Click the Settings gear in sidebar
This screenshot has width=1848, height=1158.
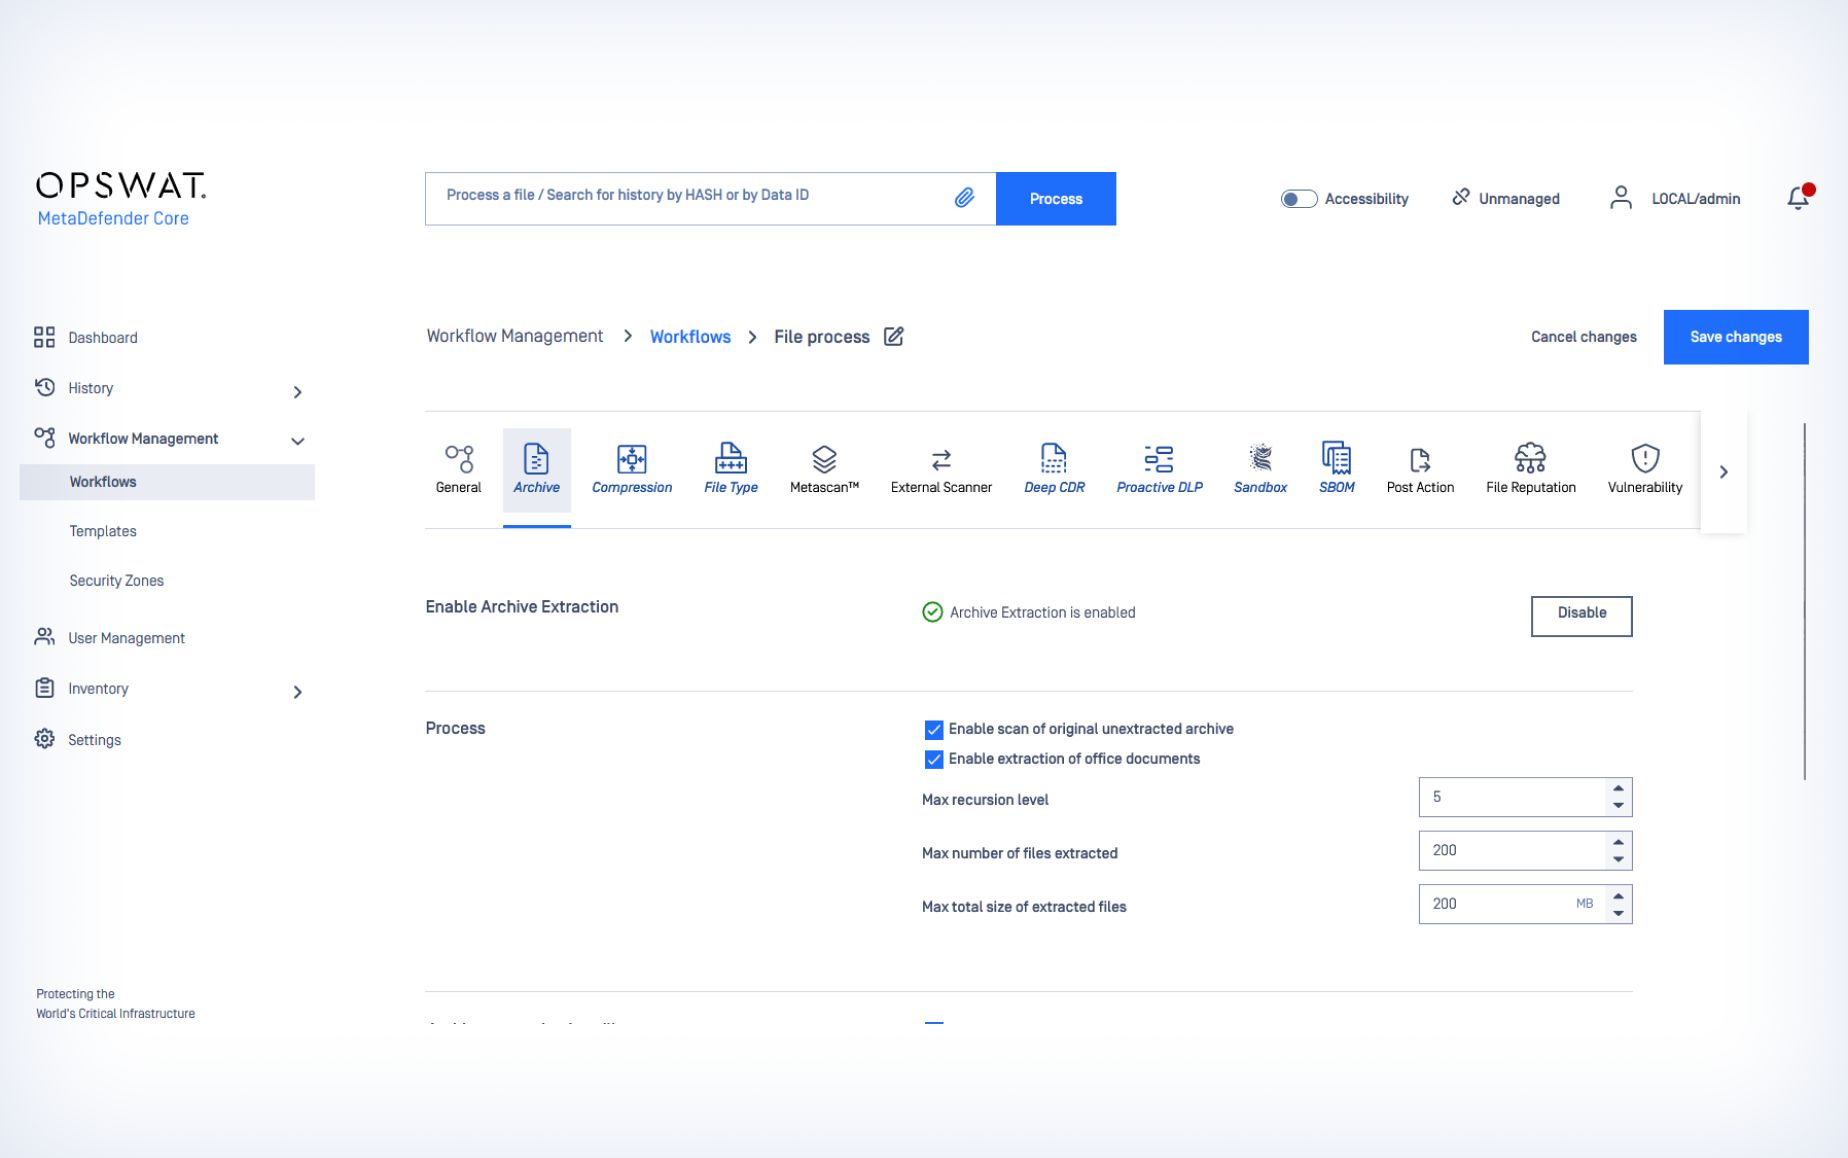click(45, 739)
